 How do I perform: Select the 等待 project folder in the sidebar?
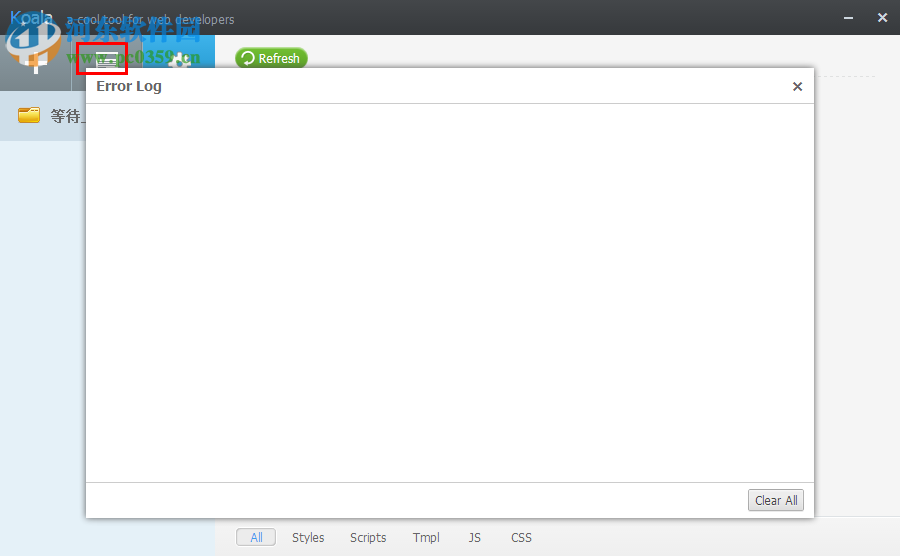pyautogui.click(x=43, y=116)
